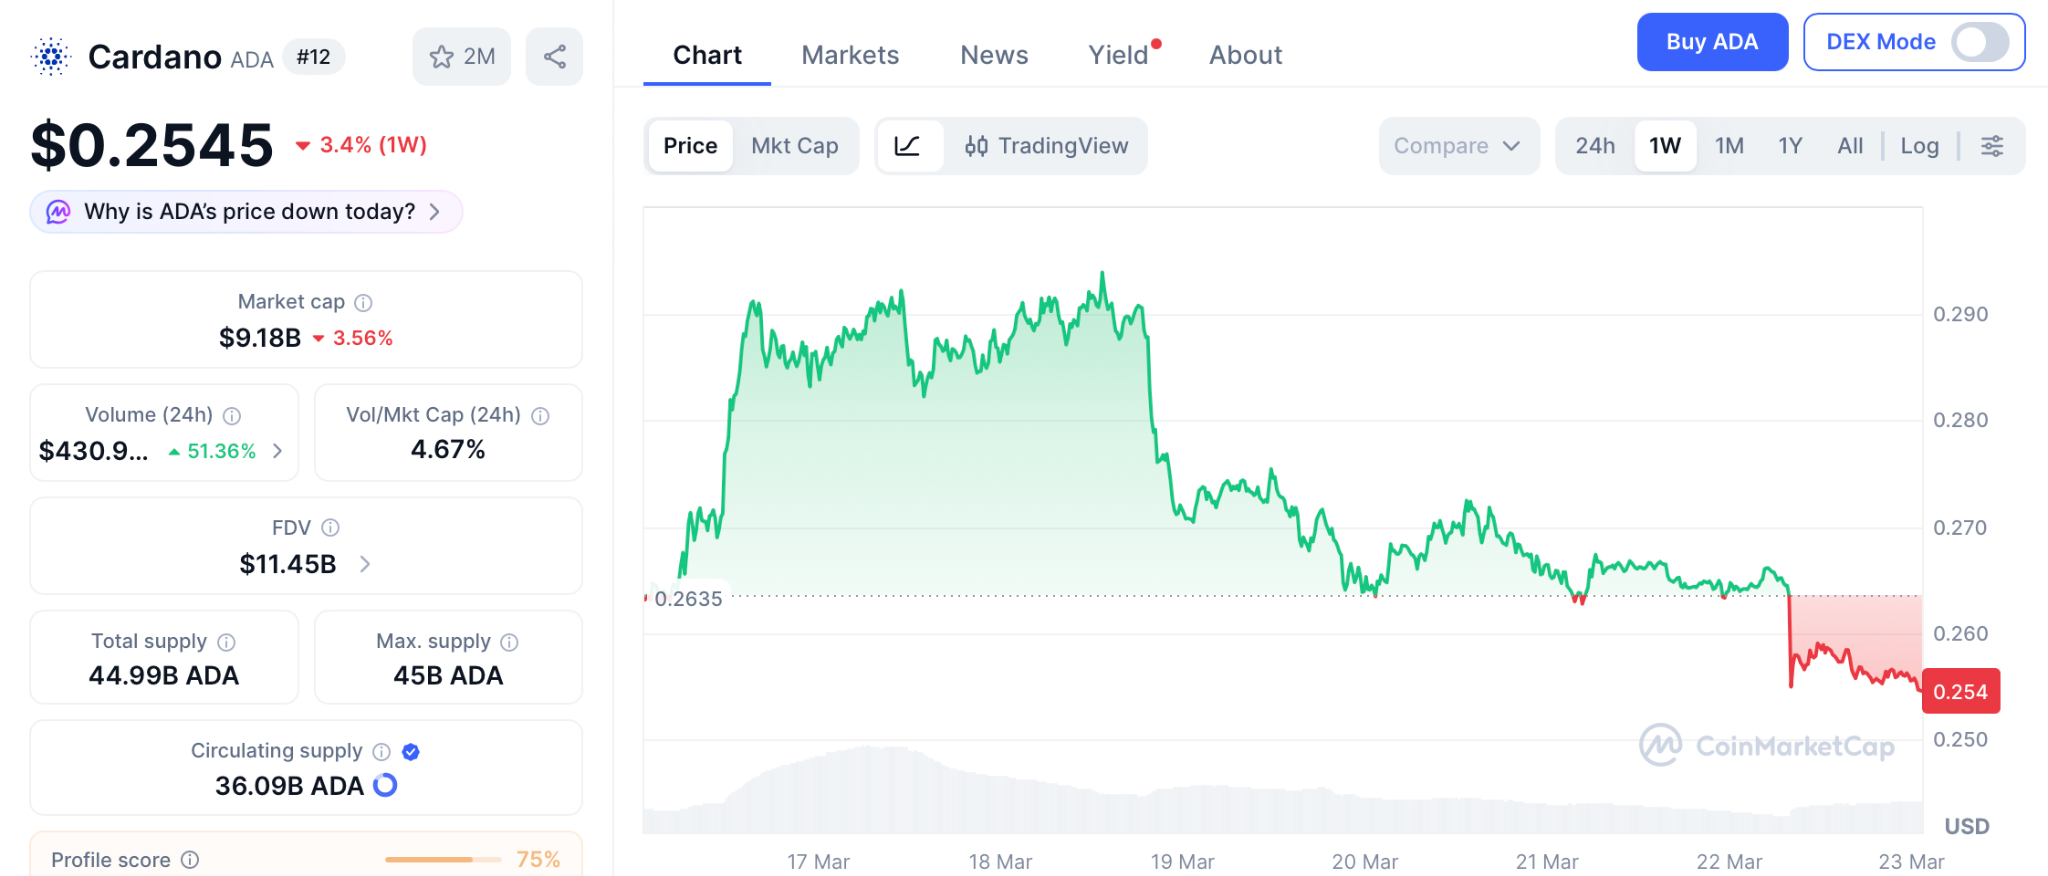
Task: Switch to the Markets tab
Action: coord(850,55)
